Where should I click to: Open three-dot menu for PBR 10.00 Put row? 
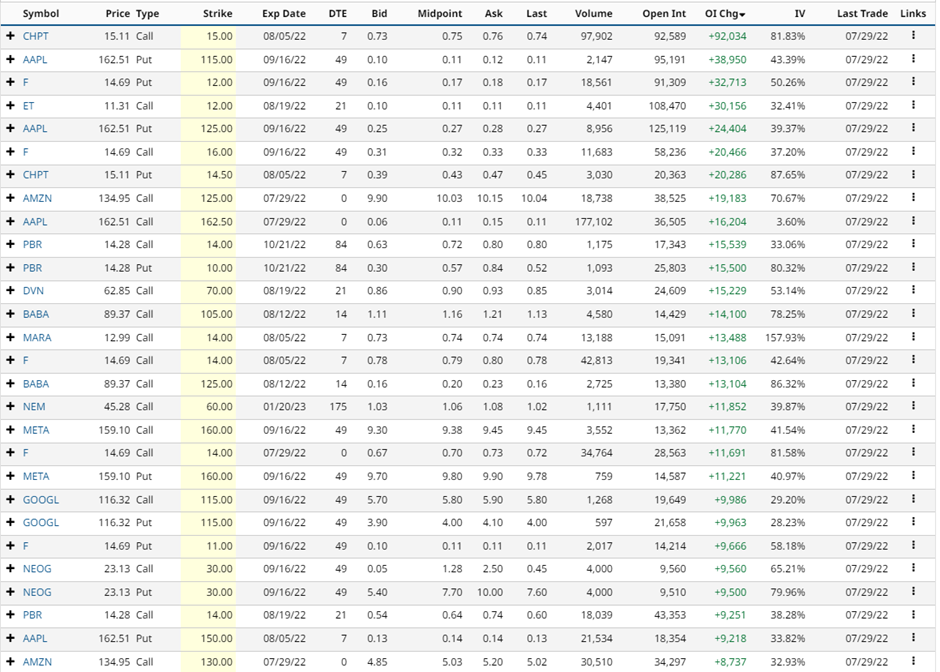tap(913, 267)
